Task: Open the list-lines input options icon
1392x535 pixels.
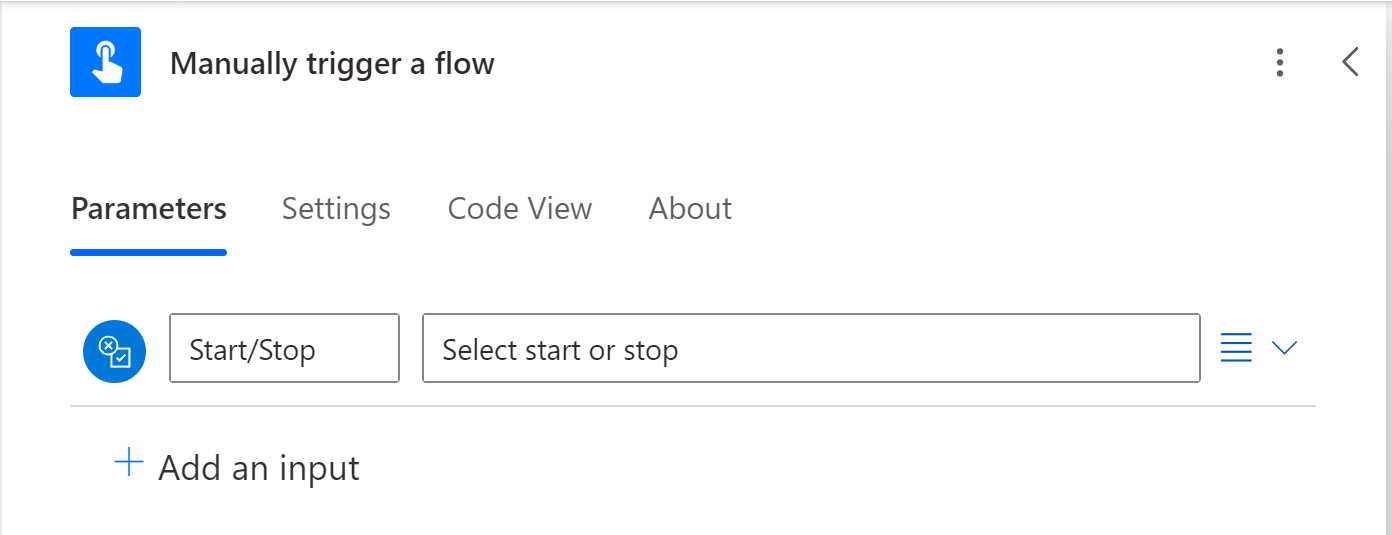Action: pyautogui.click(x=1237, y=348)
